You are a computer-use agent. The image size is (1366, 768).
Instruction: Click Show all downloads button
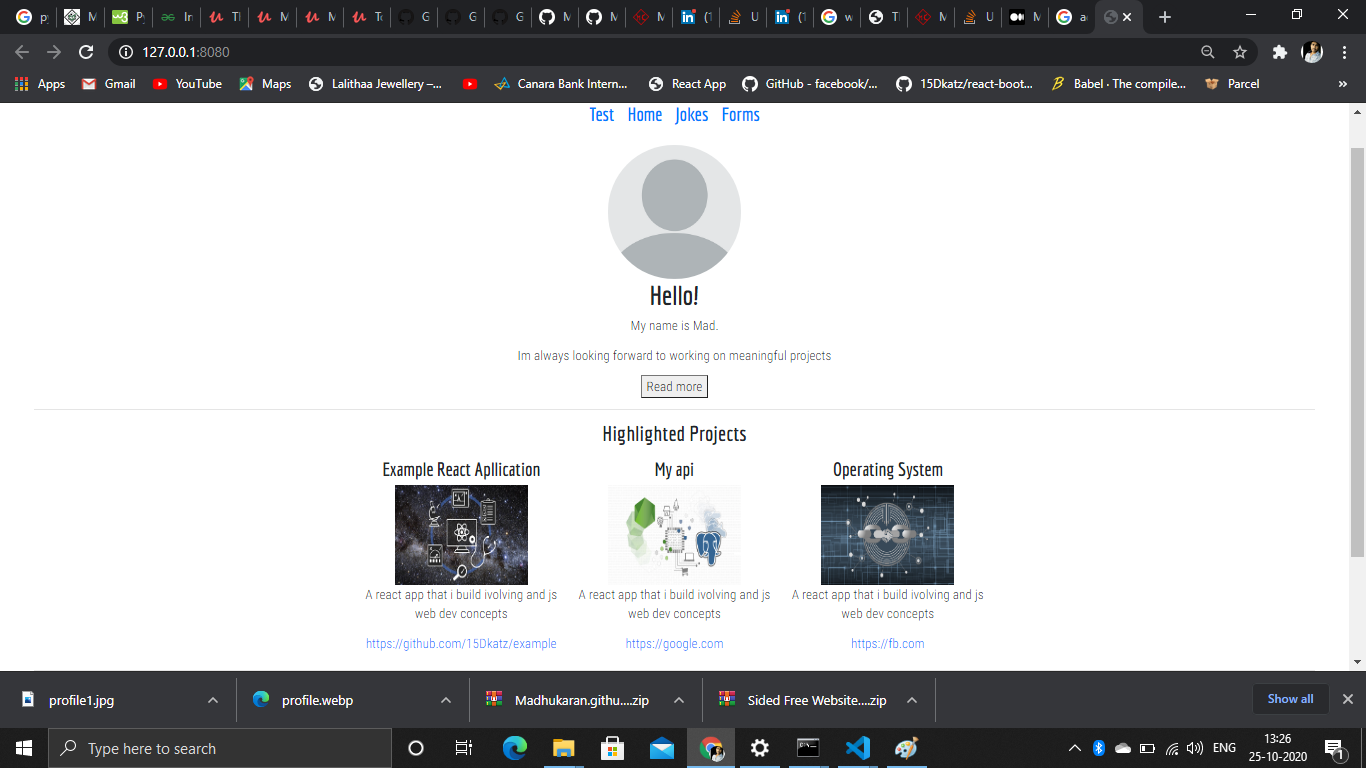pyautogui.click(x=1290, y=699)
